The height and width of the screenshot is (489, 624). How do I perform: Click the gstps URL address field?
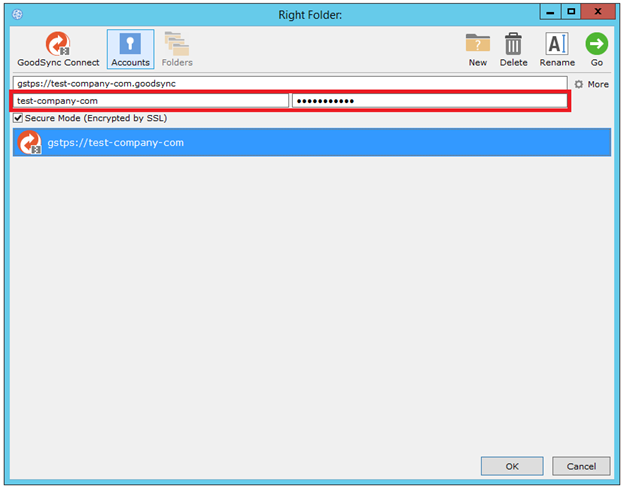click(x=289, y=84)
